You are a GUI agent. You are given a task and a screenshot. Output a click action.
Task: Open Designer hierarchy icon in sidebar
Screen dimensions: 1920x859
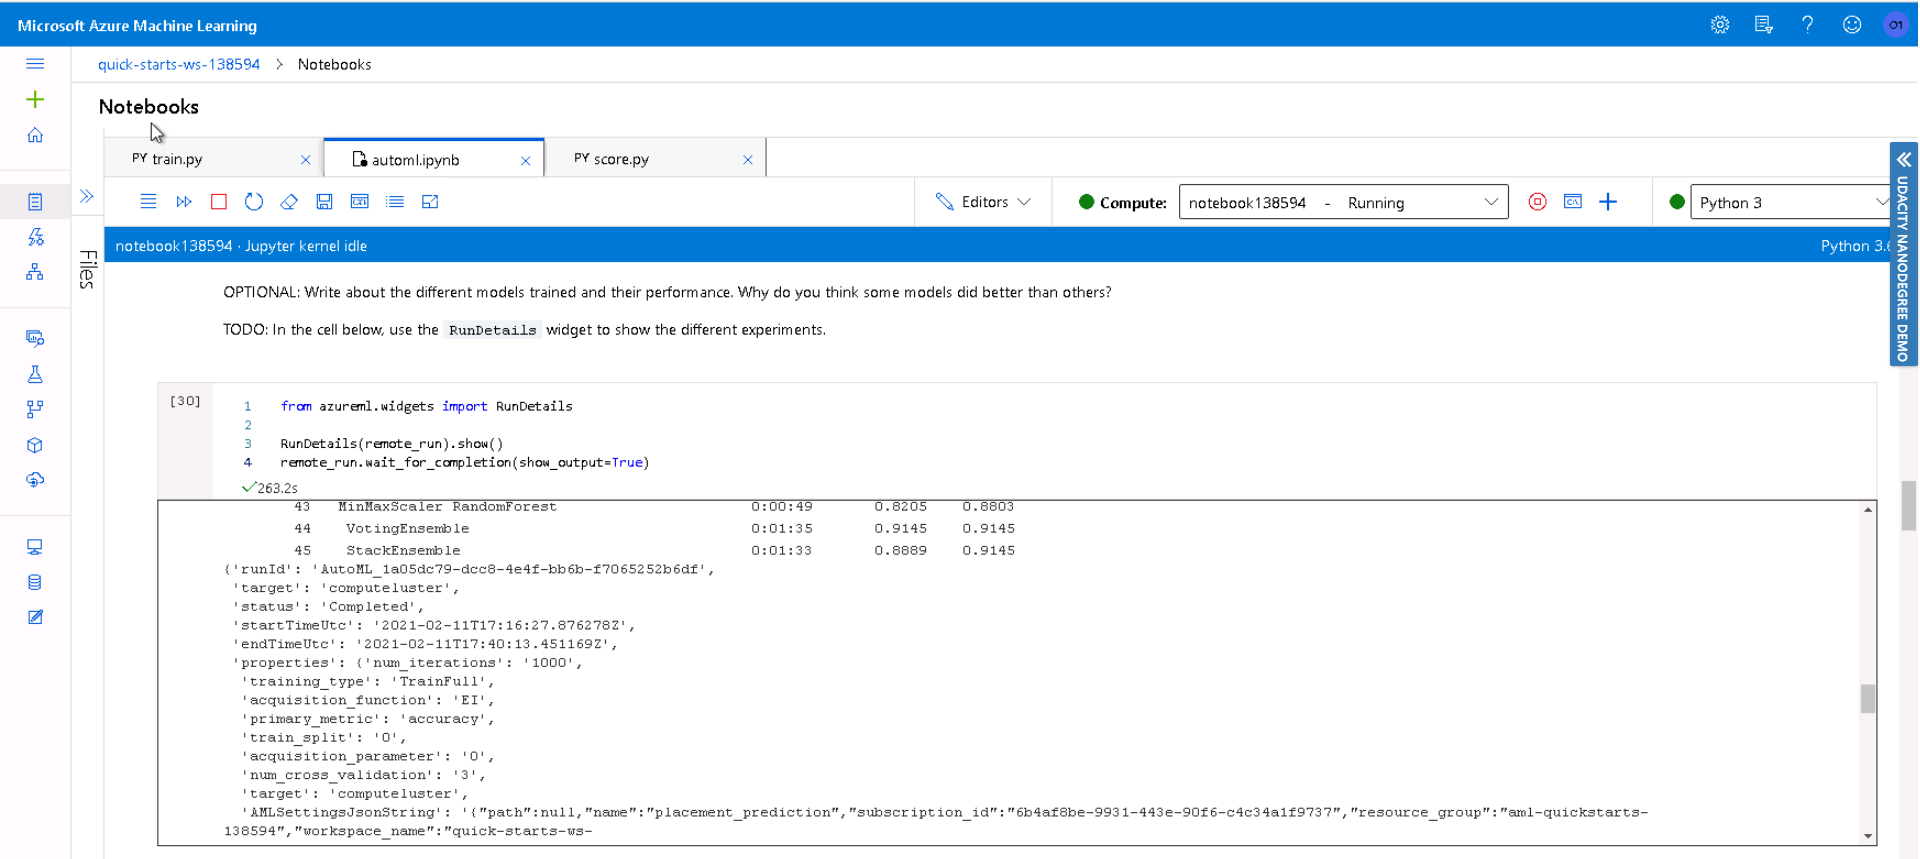click(x=35, y=272)
